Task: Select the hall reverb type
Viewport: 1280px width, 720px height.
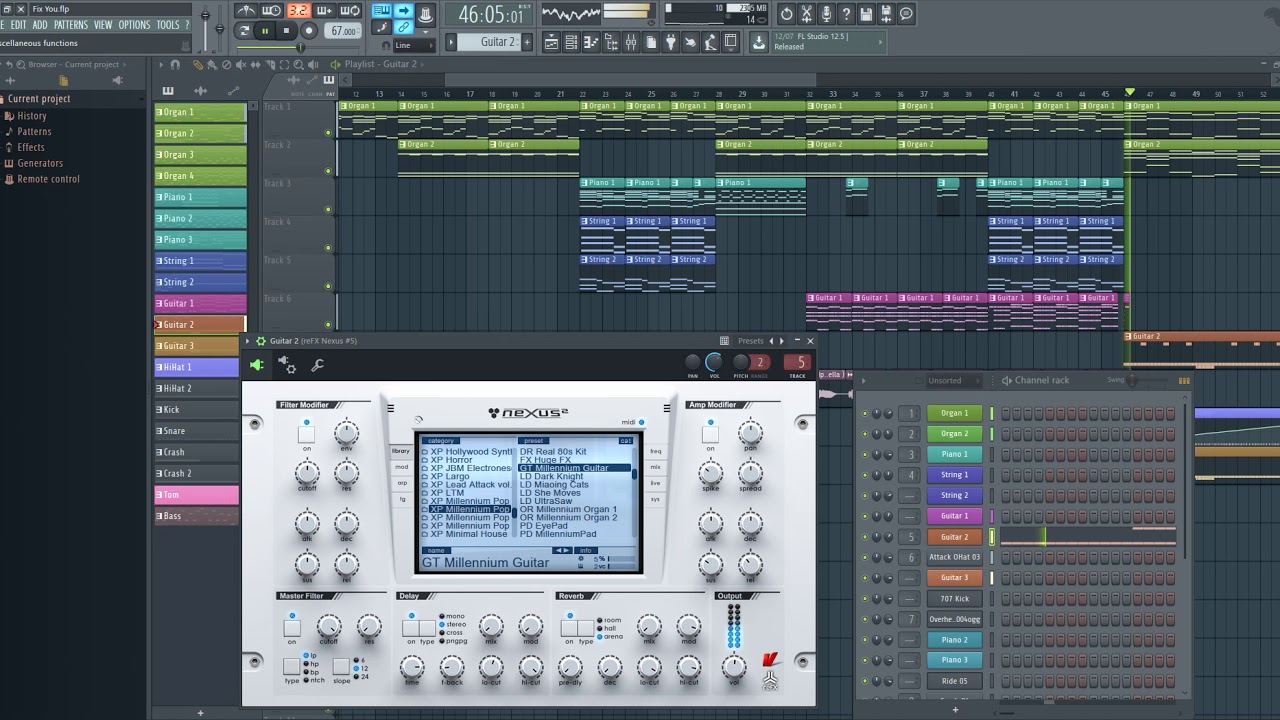Action: click(607, 628)
